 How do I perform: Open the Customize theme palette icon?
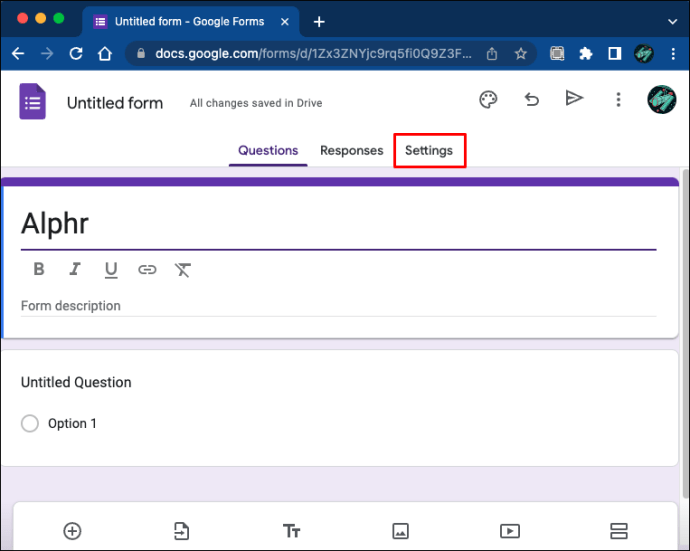tap(488, 99)
